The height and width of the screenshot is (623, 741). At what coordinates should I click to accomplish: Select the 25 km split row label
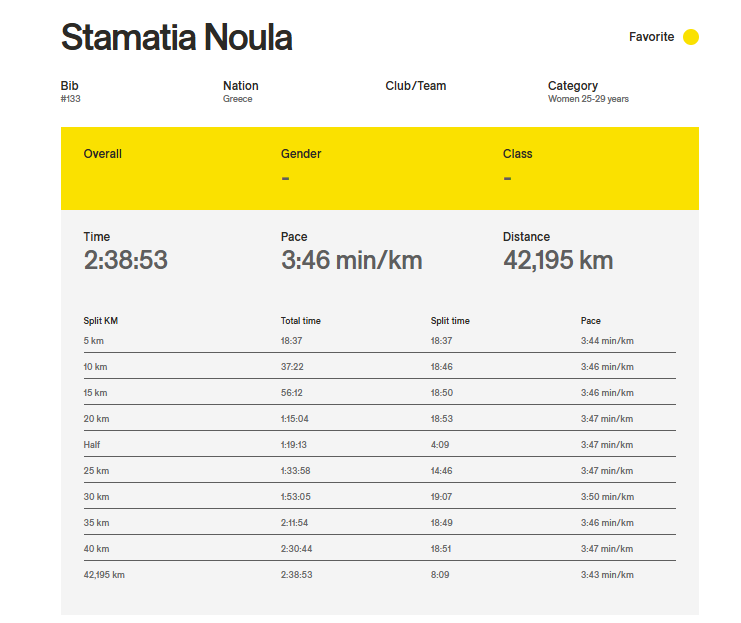(96, 471)
